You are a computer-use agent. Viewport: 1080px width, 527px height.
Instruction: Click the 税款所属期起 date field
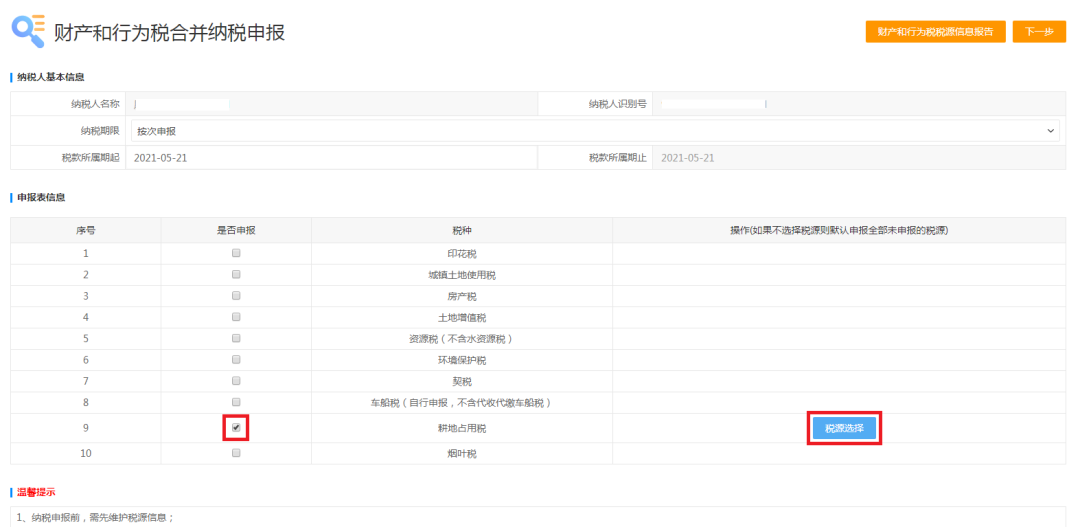click(x=330, y=158)
